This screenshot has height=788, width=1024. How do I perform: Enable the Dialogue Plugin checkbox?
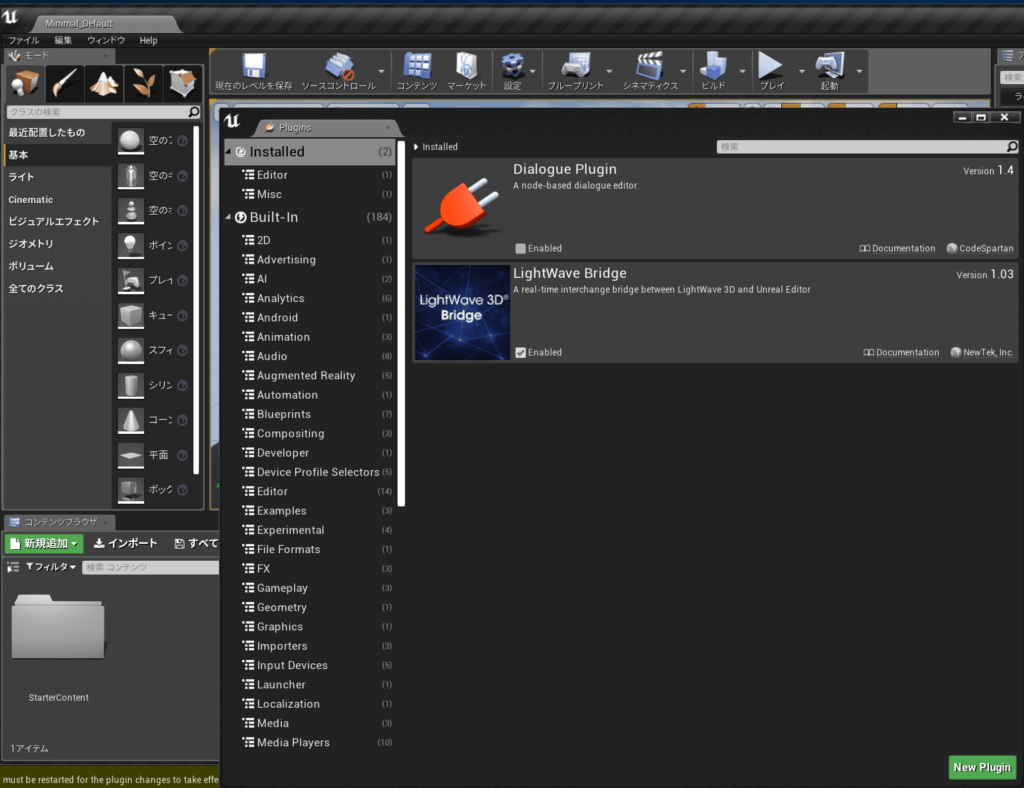pos(520,249)
